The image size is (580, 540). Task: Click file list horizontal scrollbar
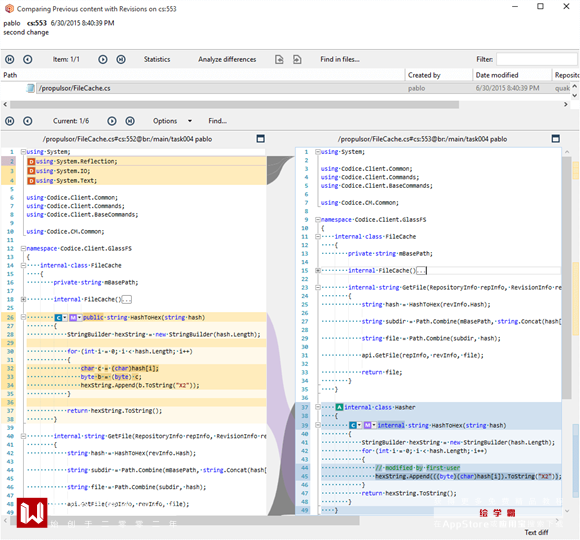pos(235,105)
